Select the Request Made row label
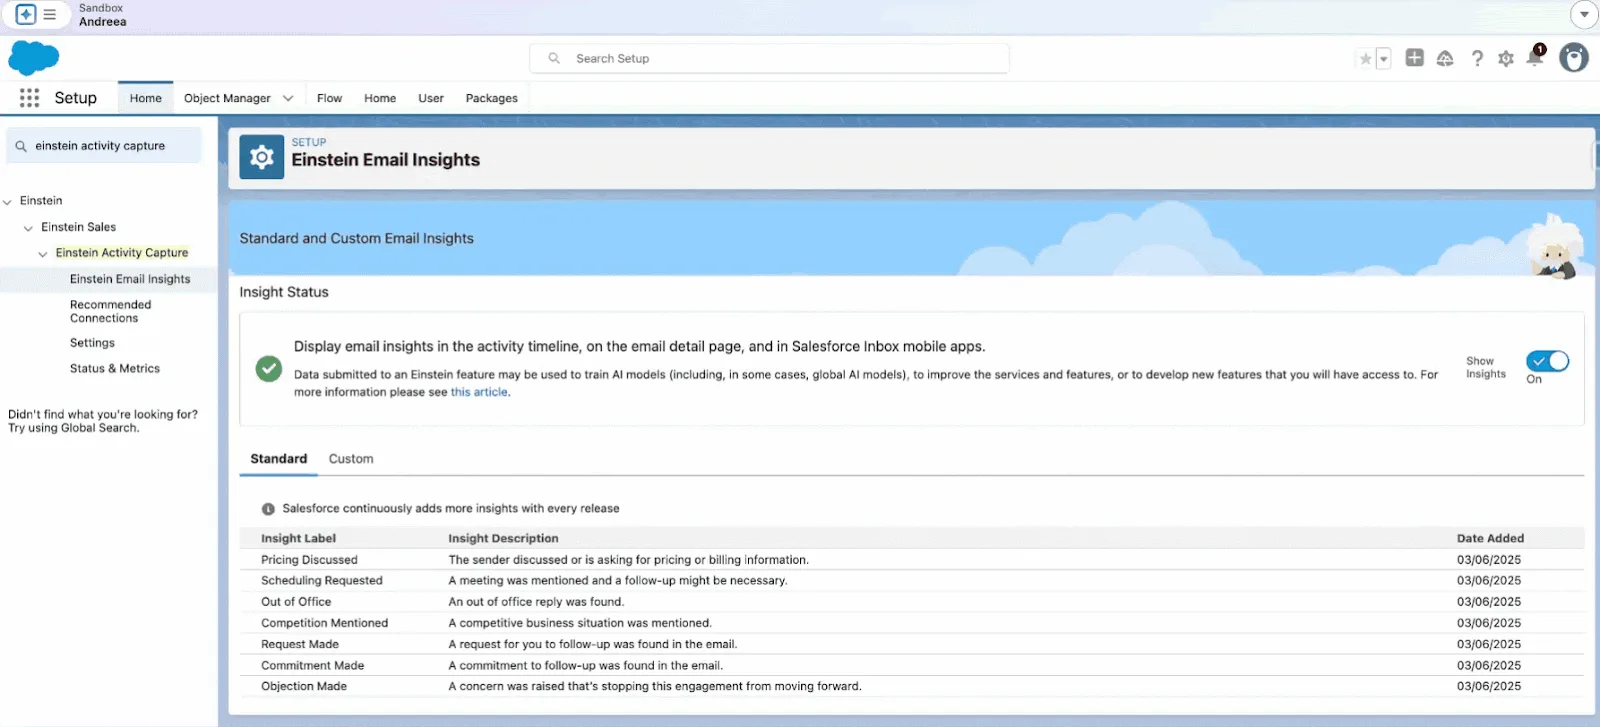 click(300, 644)
